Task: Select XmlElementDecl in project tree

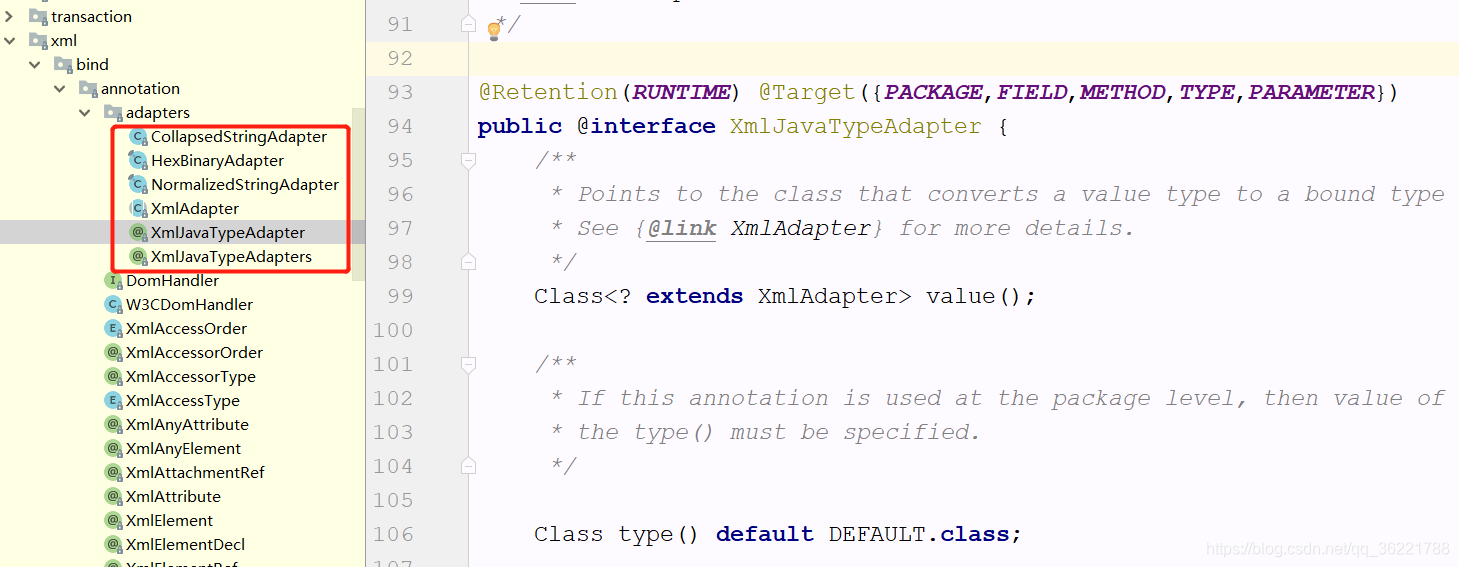Action: [x=185, y=544]
